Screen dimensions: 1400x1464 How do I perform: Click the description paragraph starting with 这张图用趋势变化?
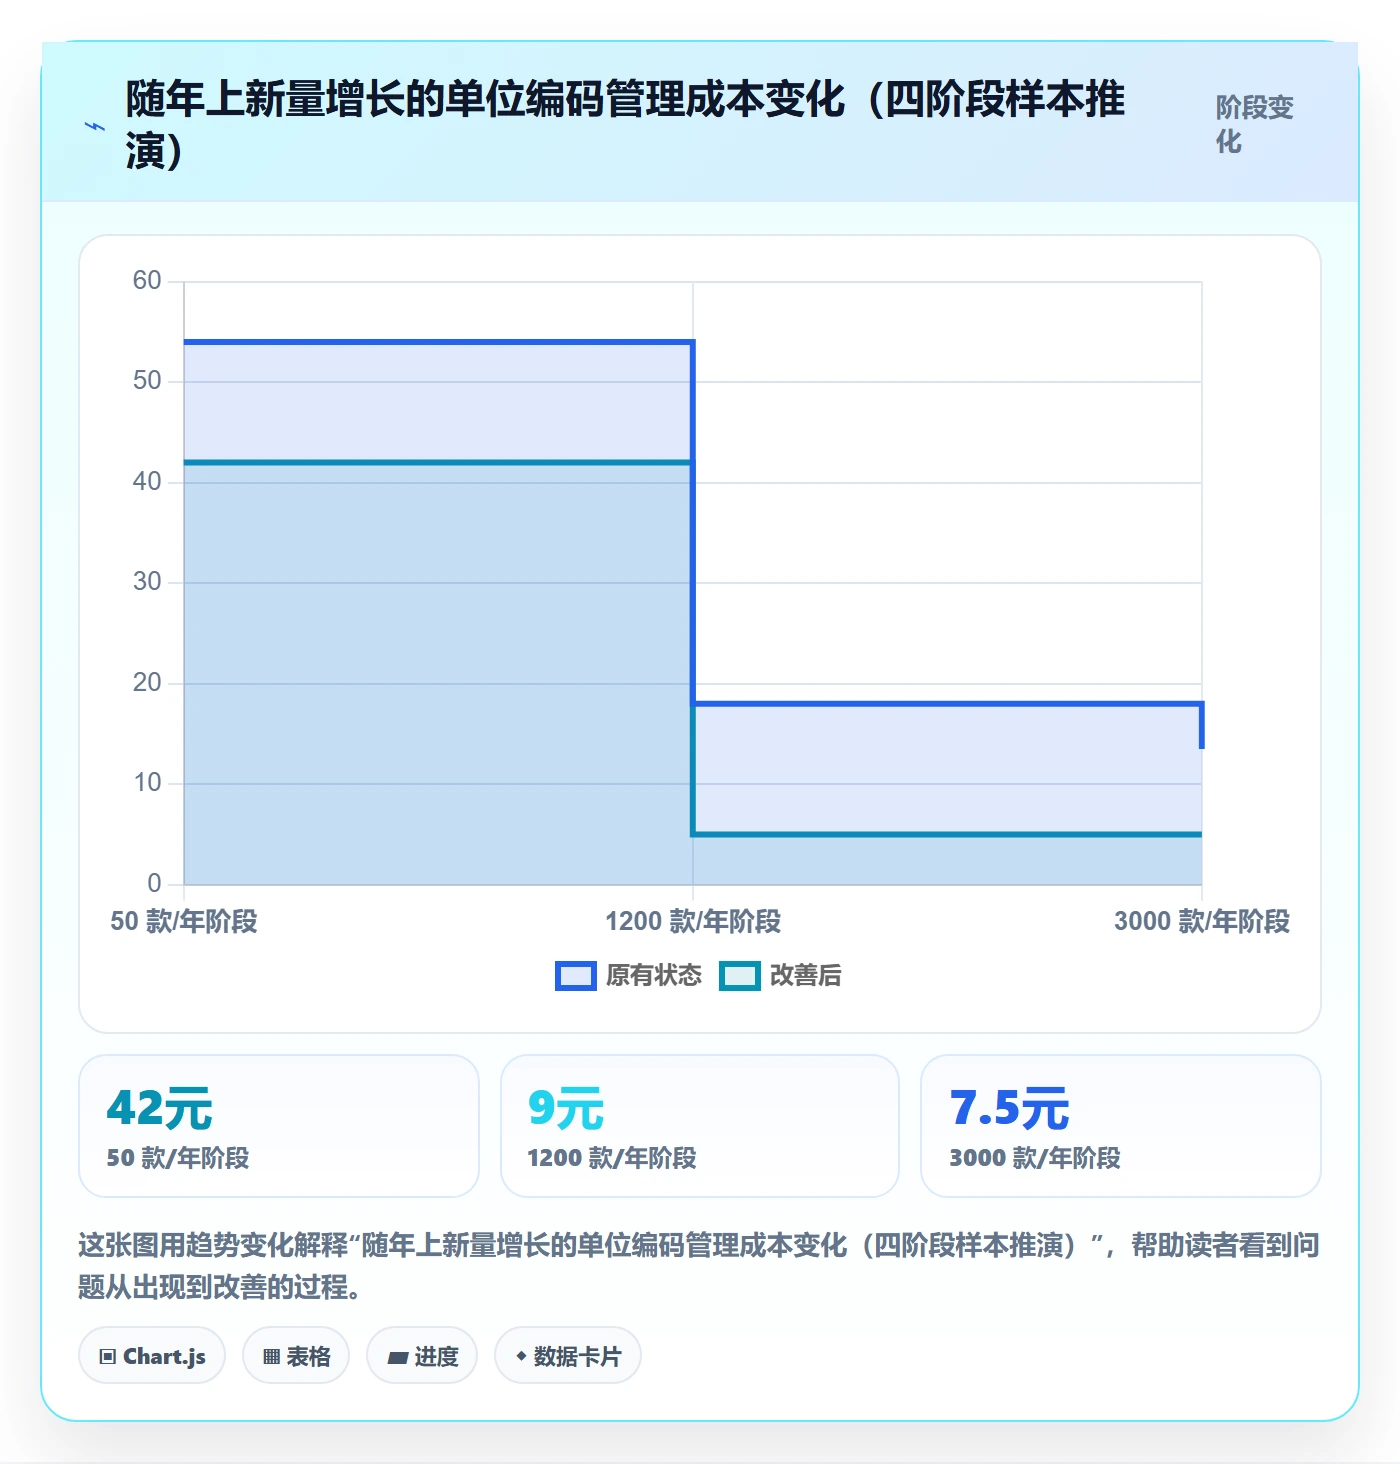pyautogui.click(x=699, y=1265)
